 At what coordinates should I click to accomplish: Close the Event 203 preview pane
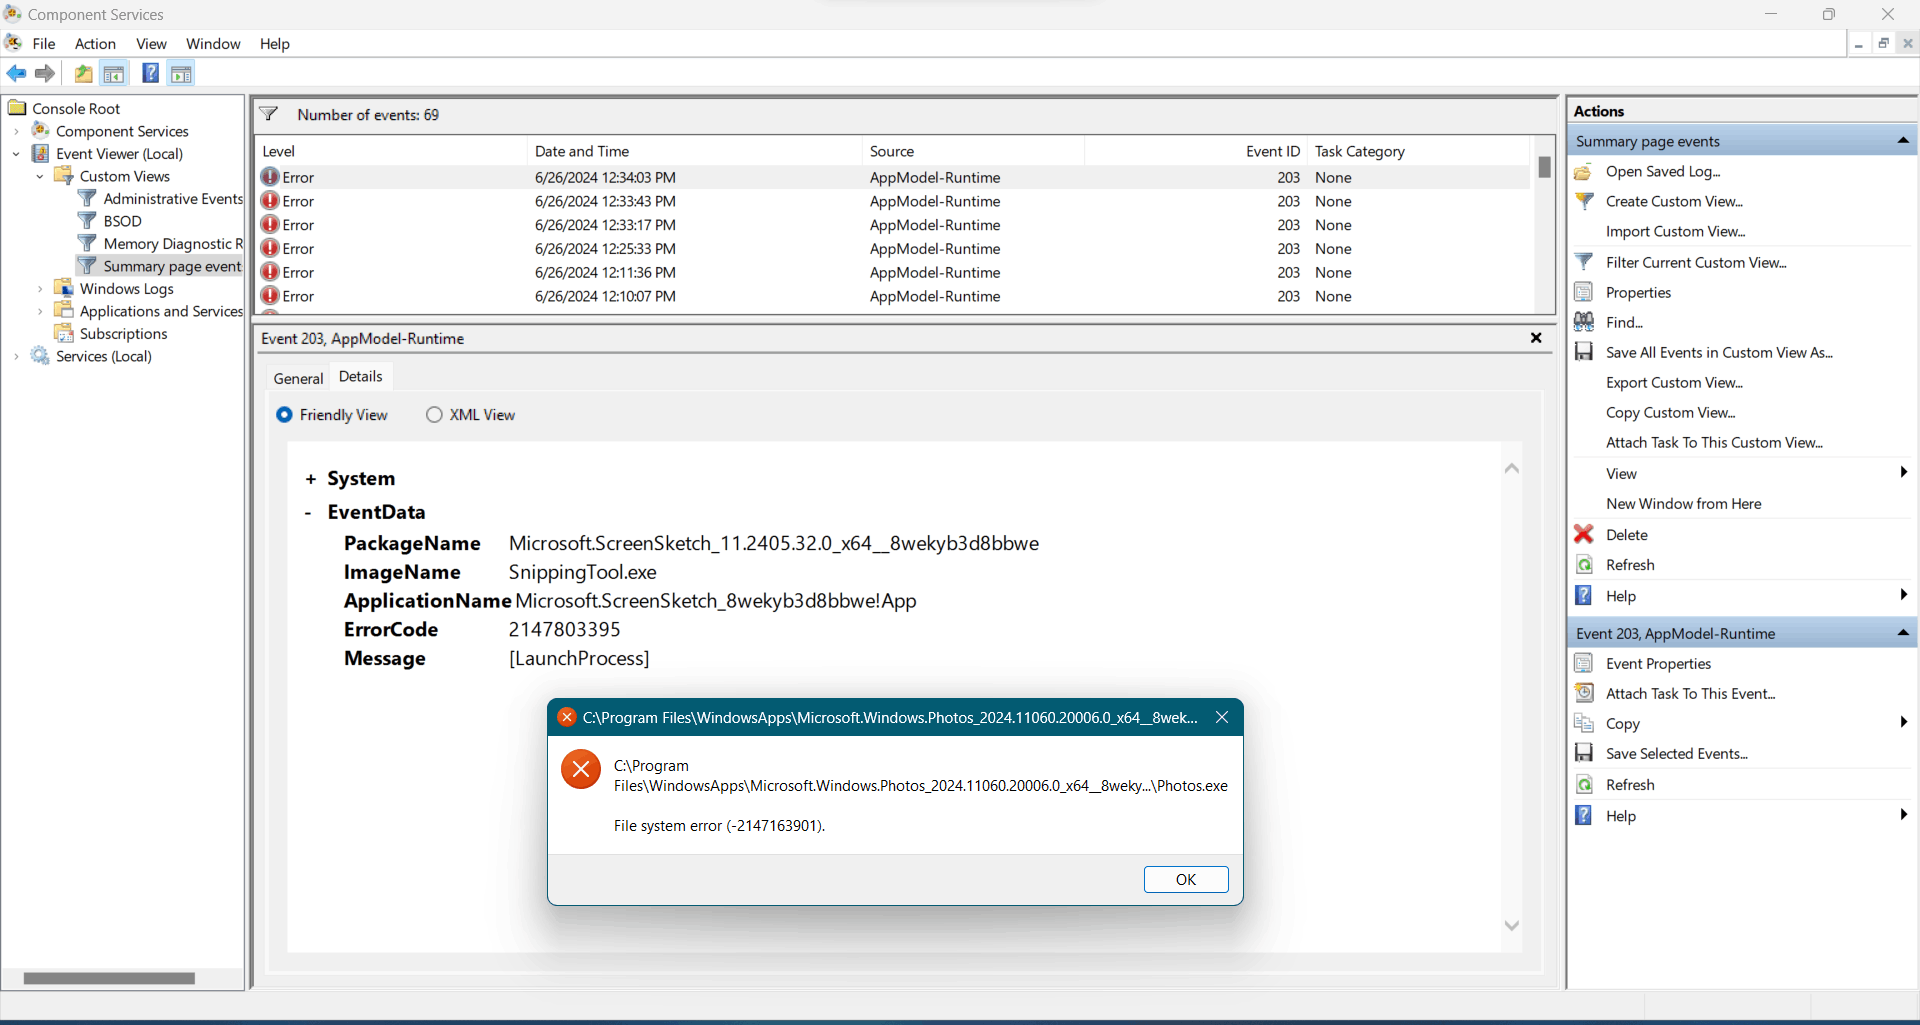coord(1536,338)
